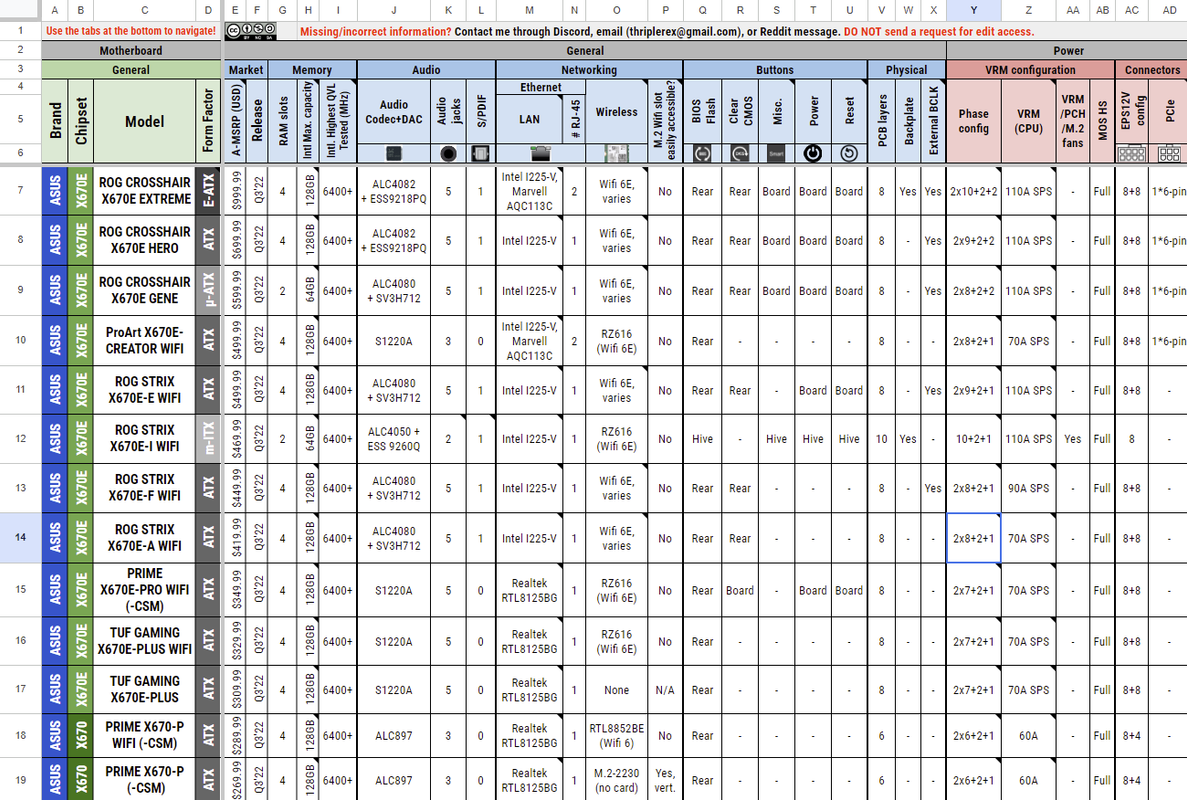This screenshot has width=1187, height=800.
Task: Select the 10+2+1 phase config cell
Action: tap(974, 439)
